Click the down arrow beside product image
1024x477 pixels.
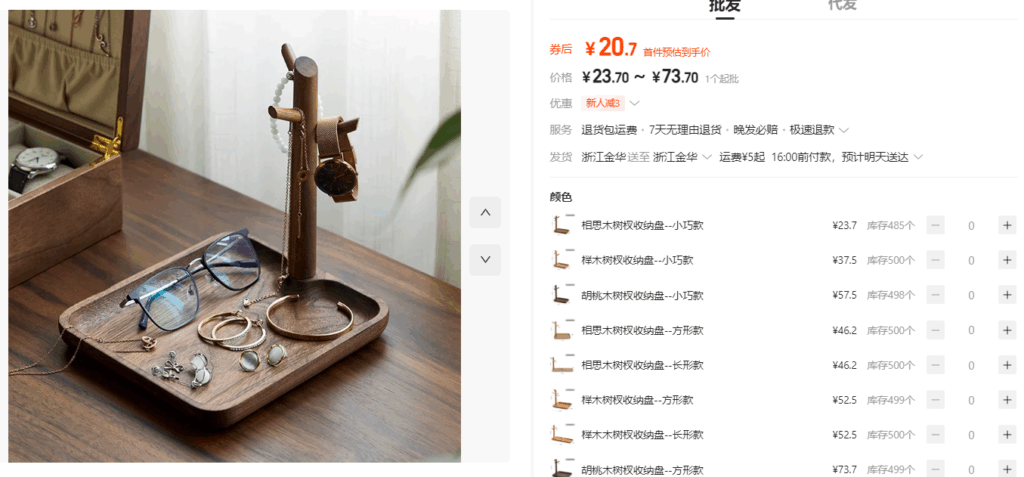[485, 259]
